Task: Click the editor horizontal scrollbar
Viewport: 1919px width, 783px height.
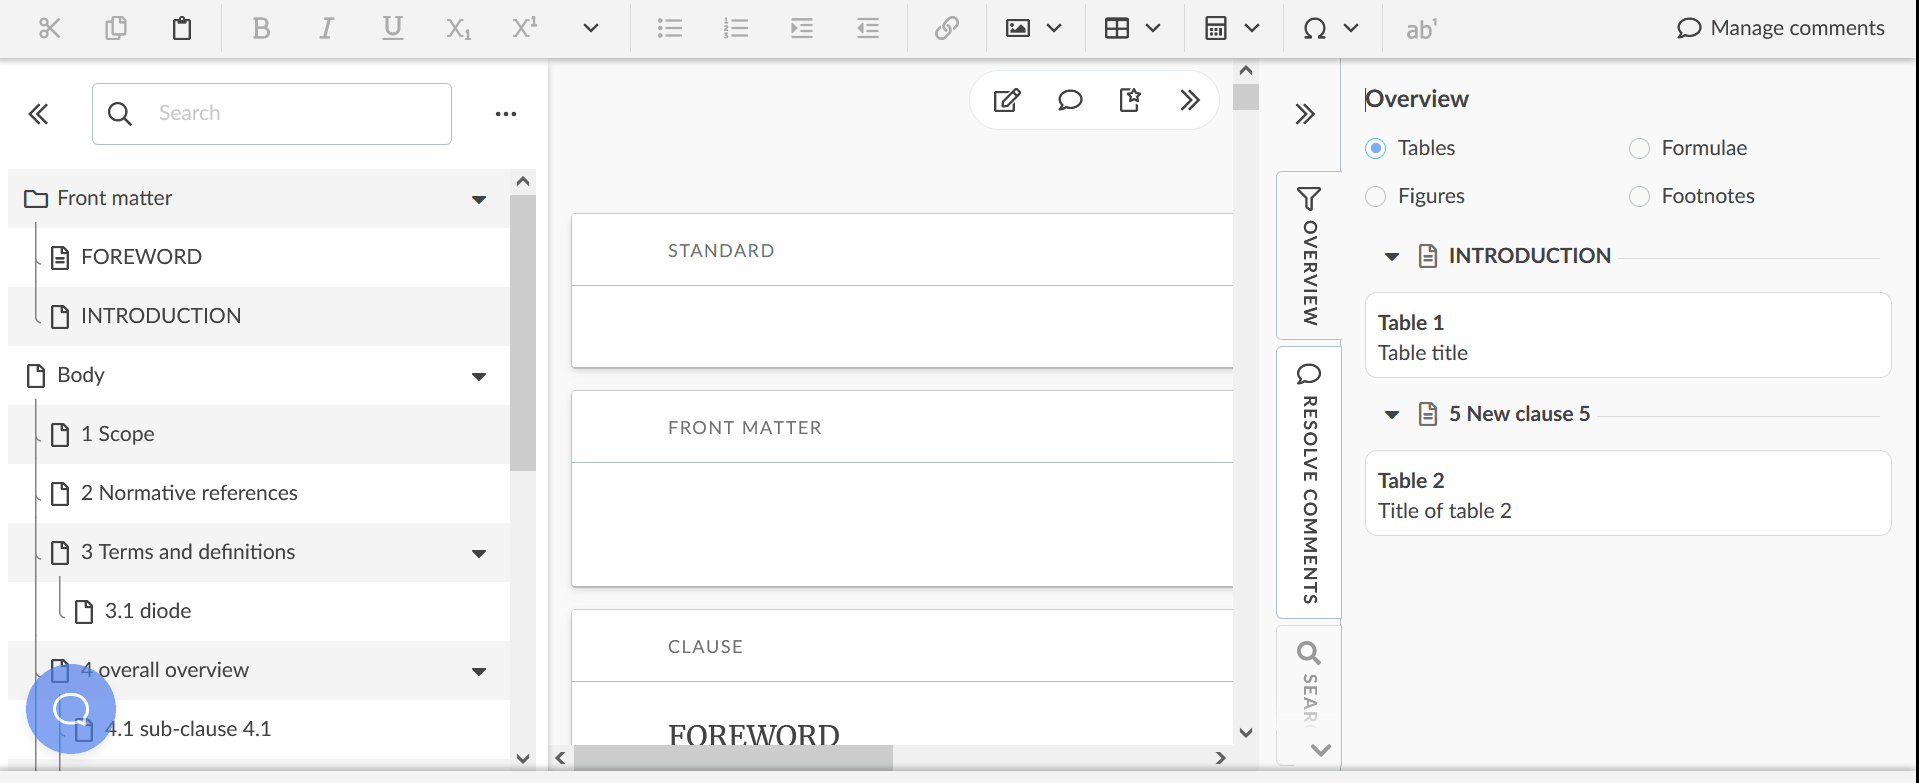Action: point(733,758)
